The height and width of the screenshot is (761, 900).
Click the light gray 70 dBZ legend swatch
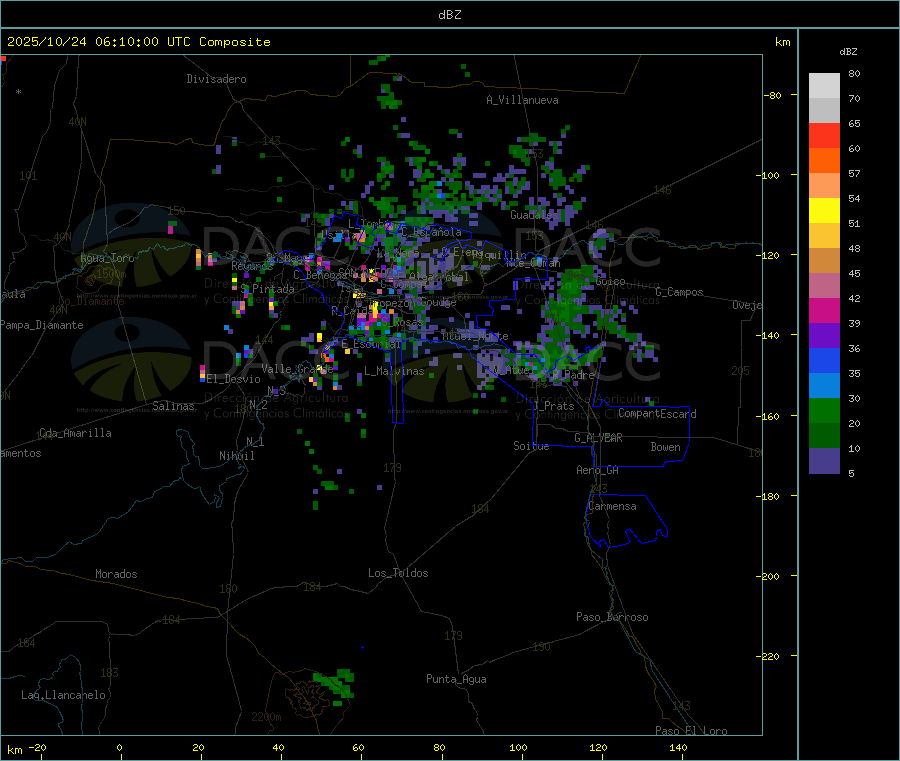(824, 110)
